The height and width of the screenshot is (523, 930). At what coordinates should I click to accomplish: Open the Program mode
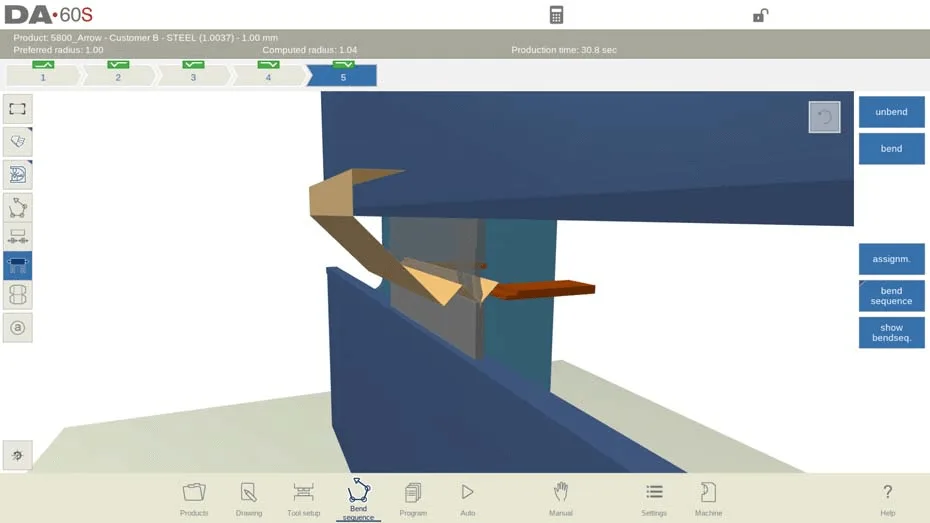click(413, 499)
